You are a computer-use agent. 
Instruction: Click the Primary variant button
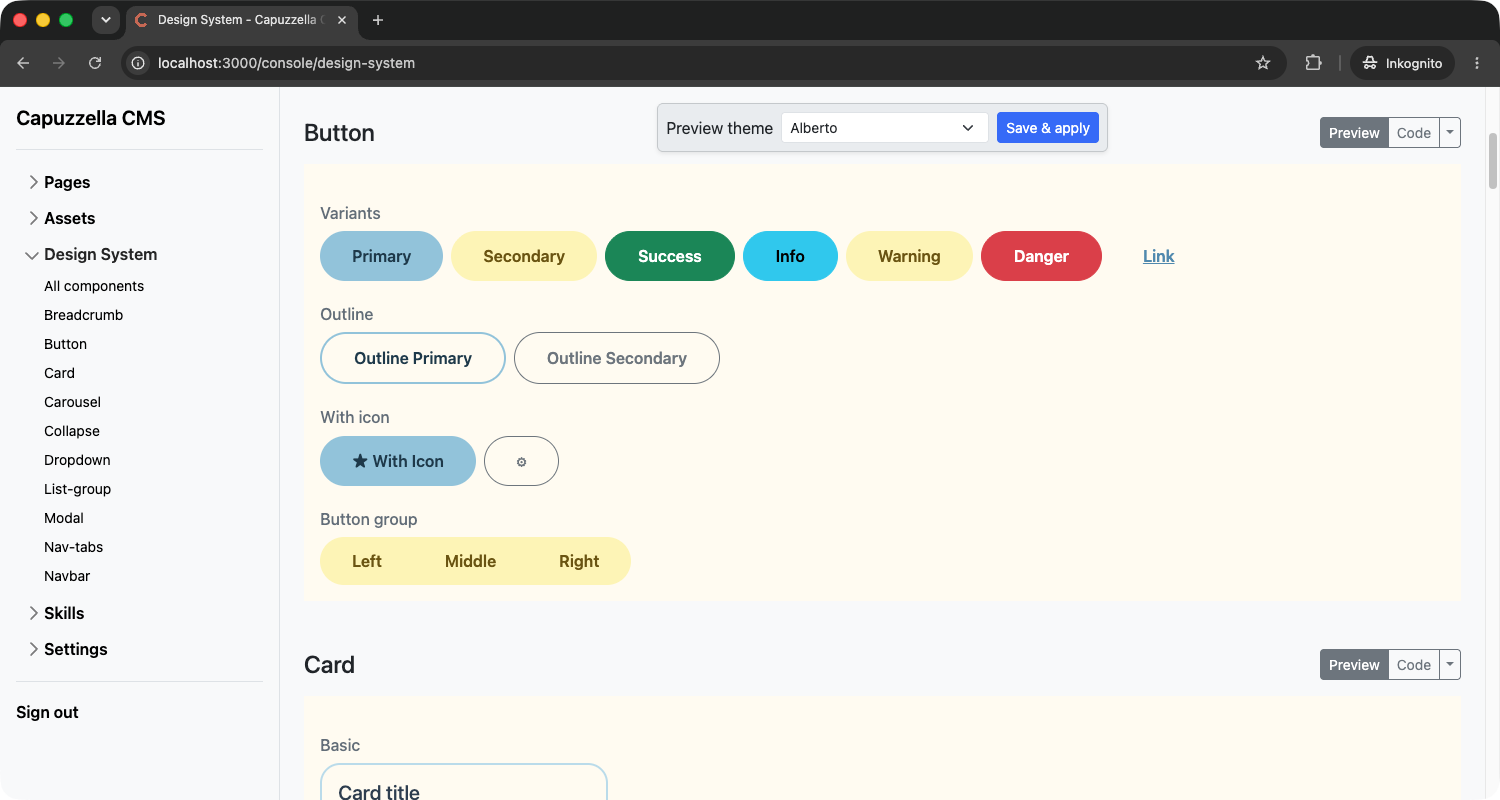click(x=381, y=256)
